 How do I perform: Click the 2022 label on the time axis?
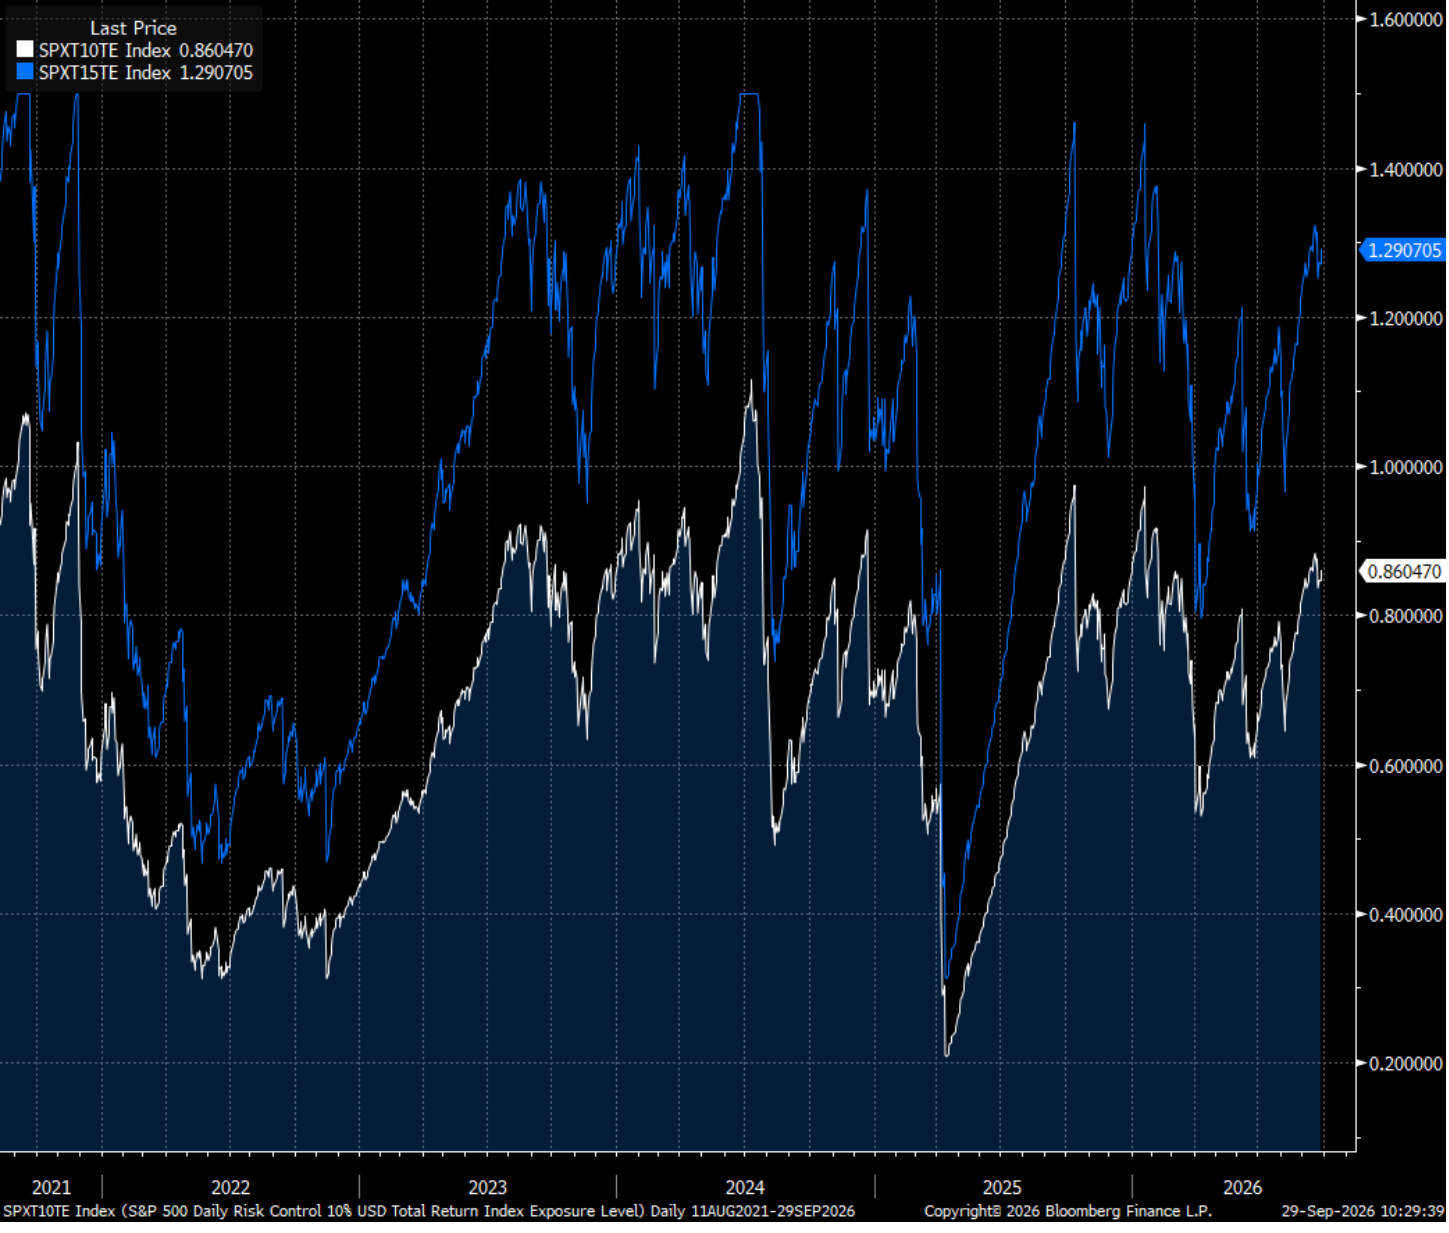(230, 1188)
